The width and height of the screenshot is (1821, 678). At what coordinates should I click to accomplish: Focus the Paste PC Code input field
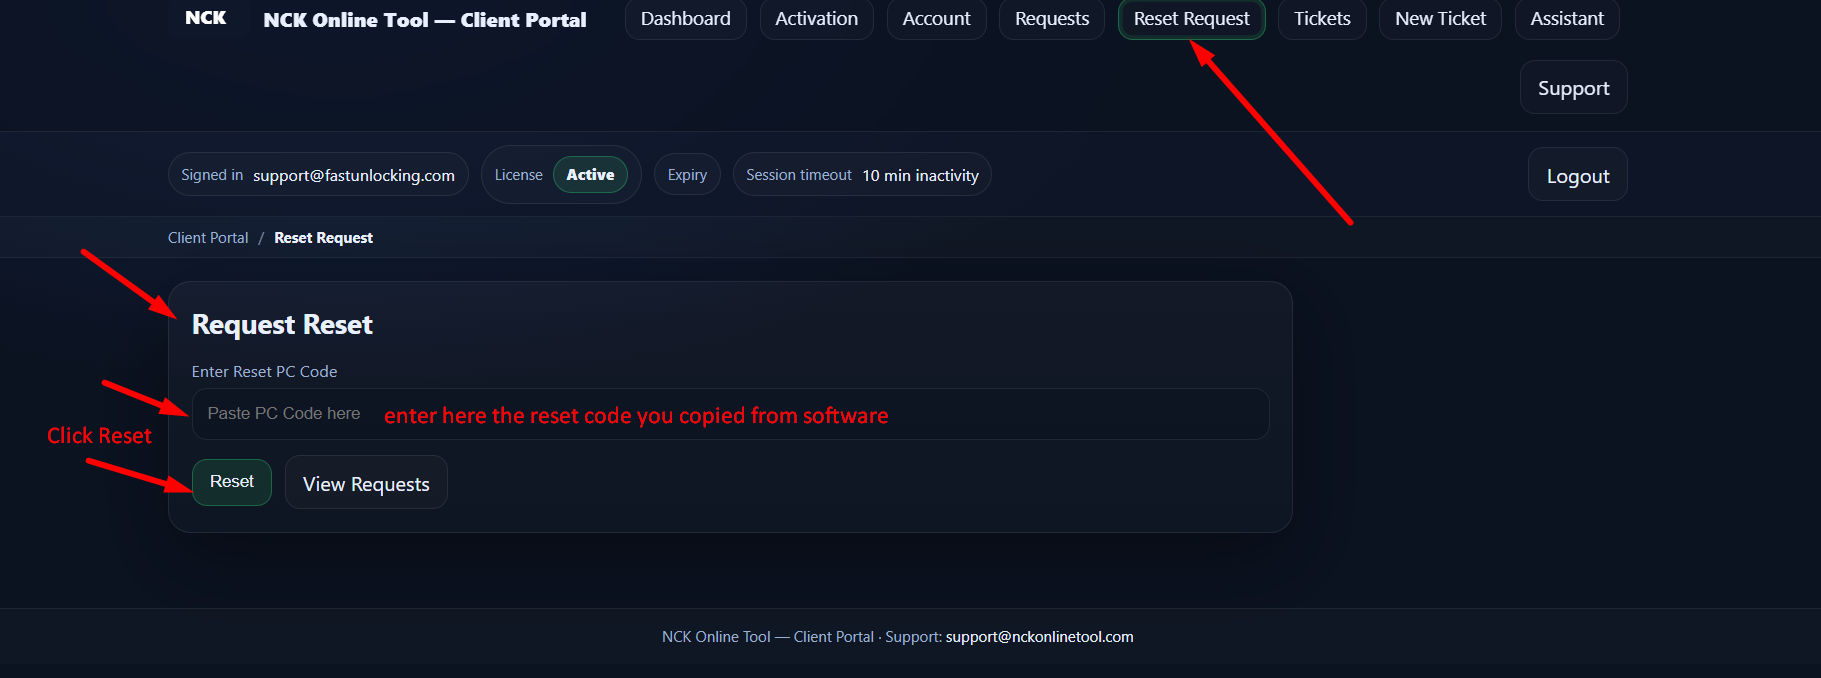[730, 414]
